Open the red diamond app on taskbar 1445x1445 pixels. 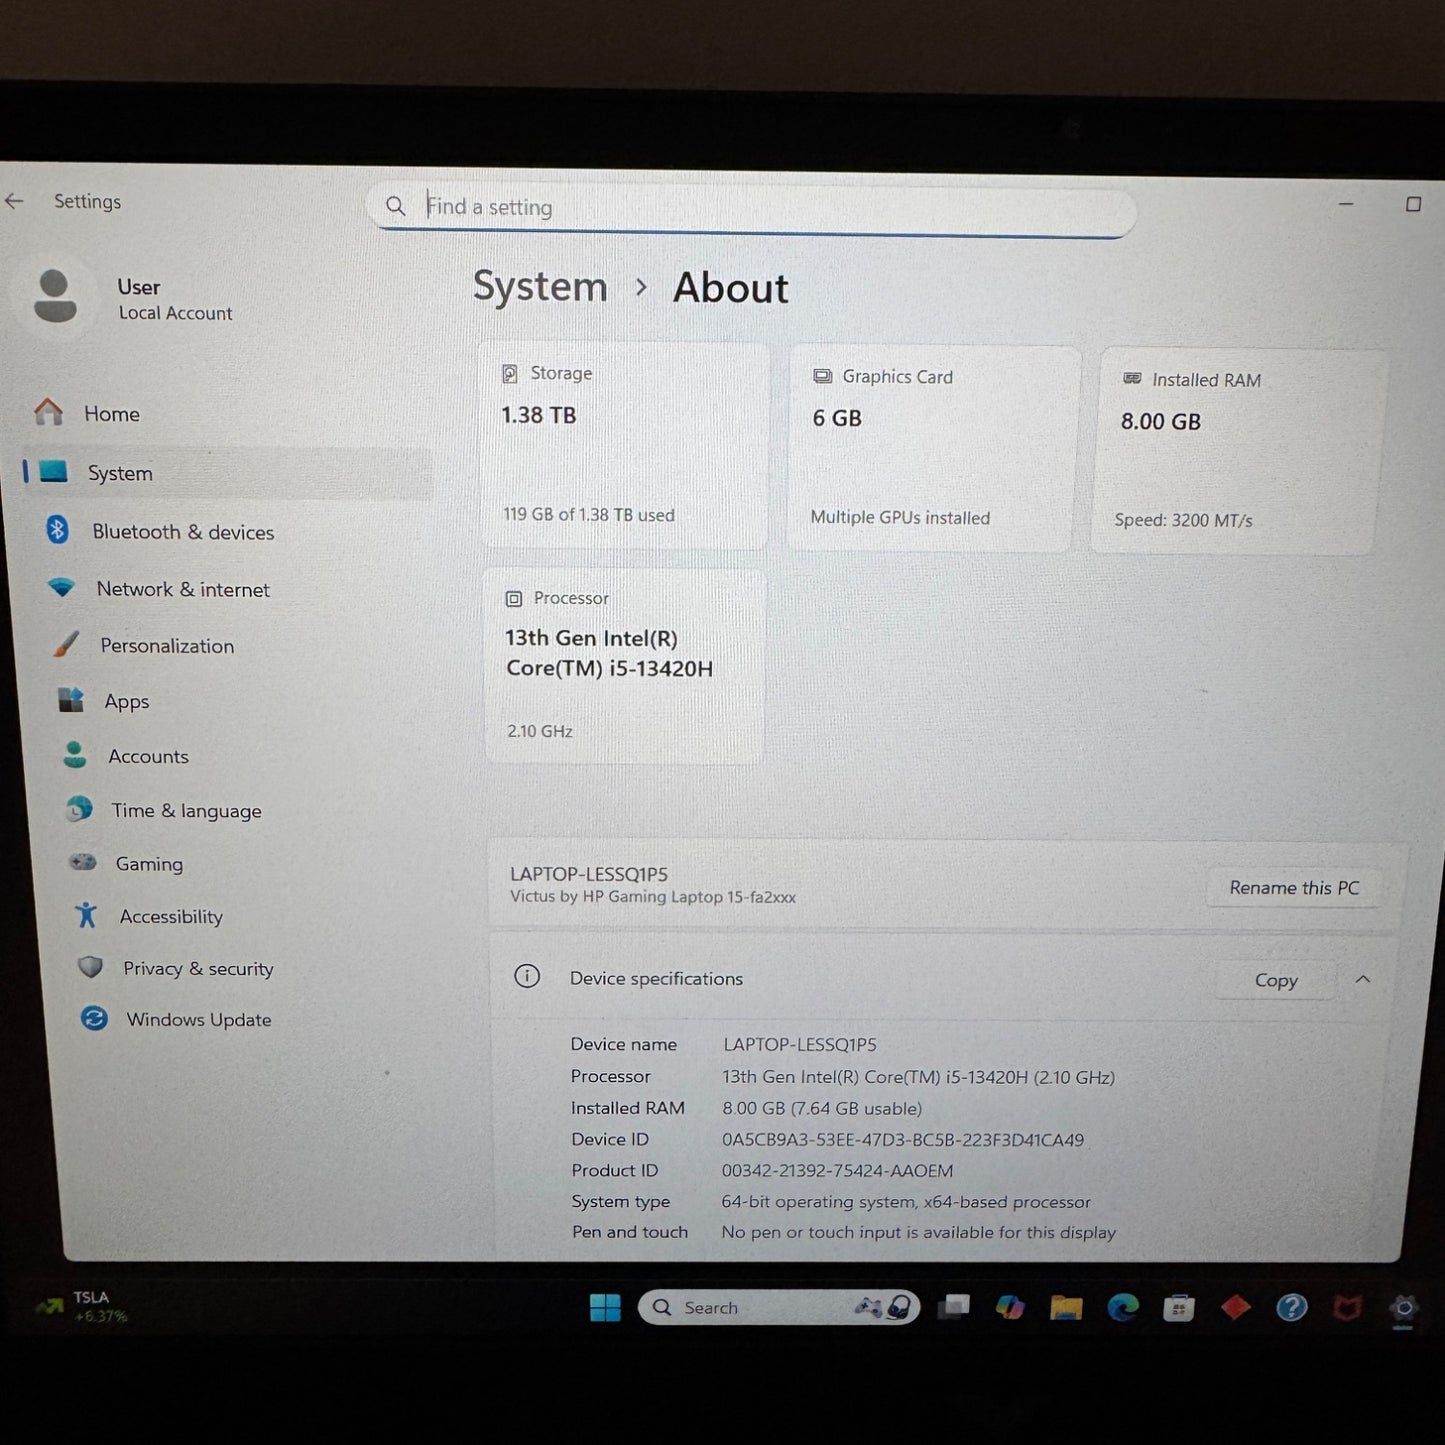(1236, 1307)
